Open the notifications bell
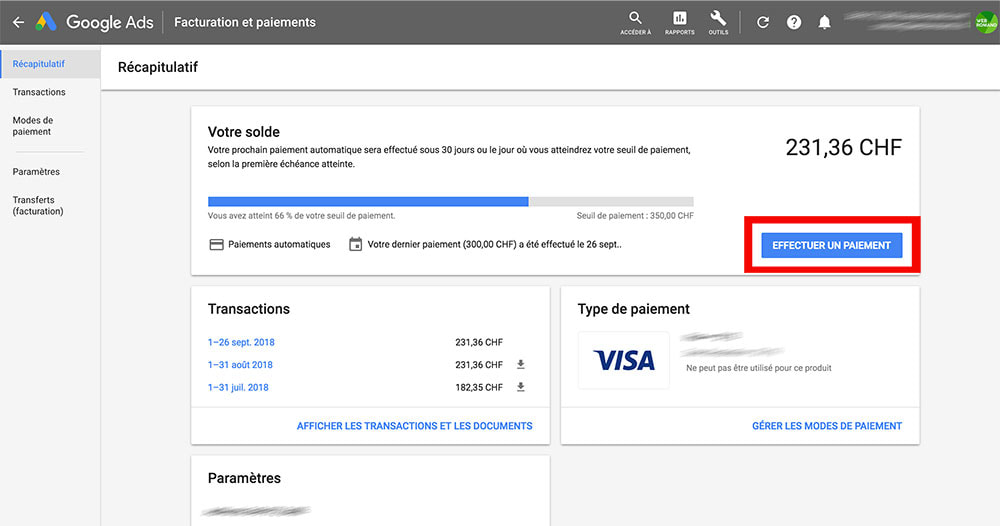 click(824, 22)
